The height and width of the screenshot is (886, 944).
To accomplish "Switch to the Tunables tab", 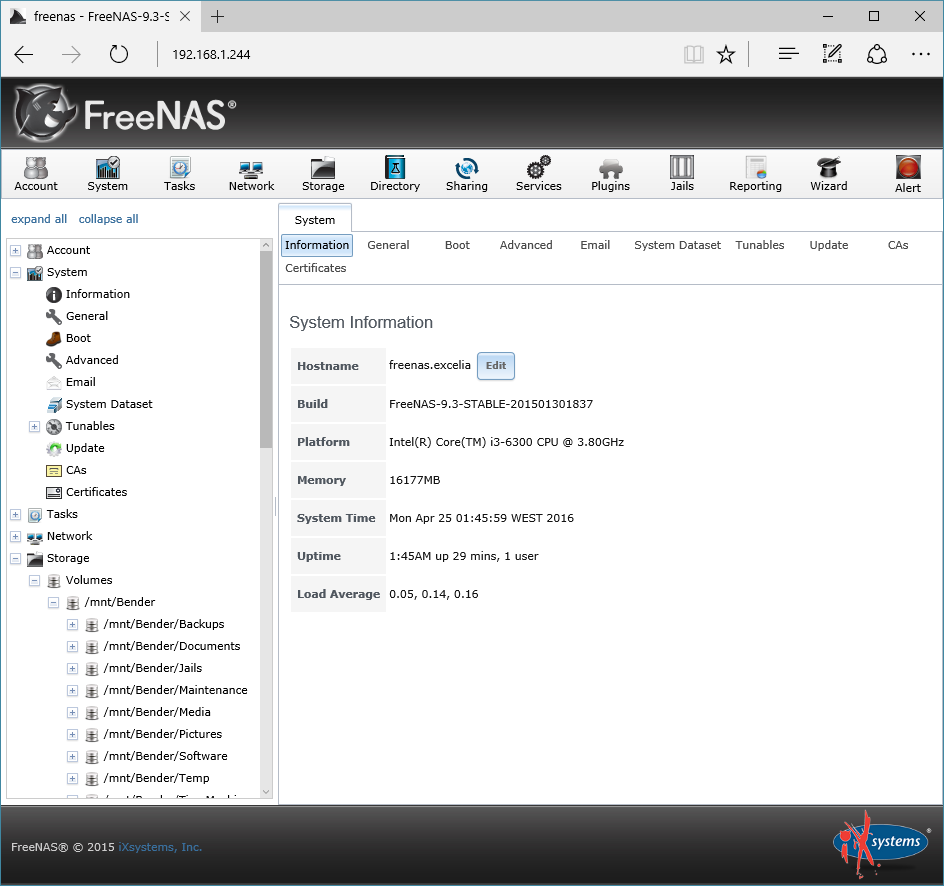I will [x=760, y=245].
